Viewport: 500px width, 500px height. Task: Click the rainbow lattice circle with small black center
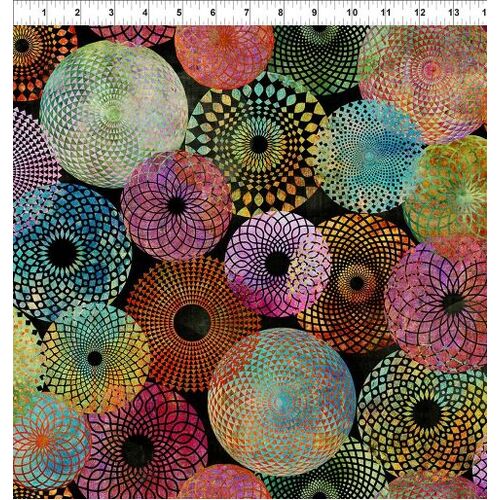point(95,358)
